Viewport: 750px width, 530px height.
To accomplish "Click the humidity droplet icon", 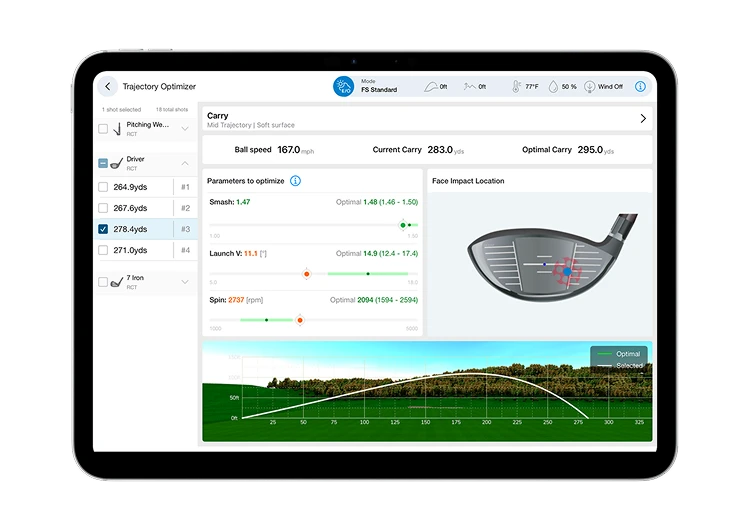I will [x=553, y=87].
